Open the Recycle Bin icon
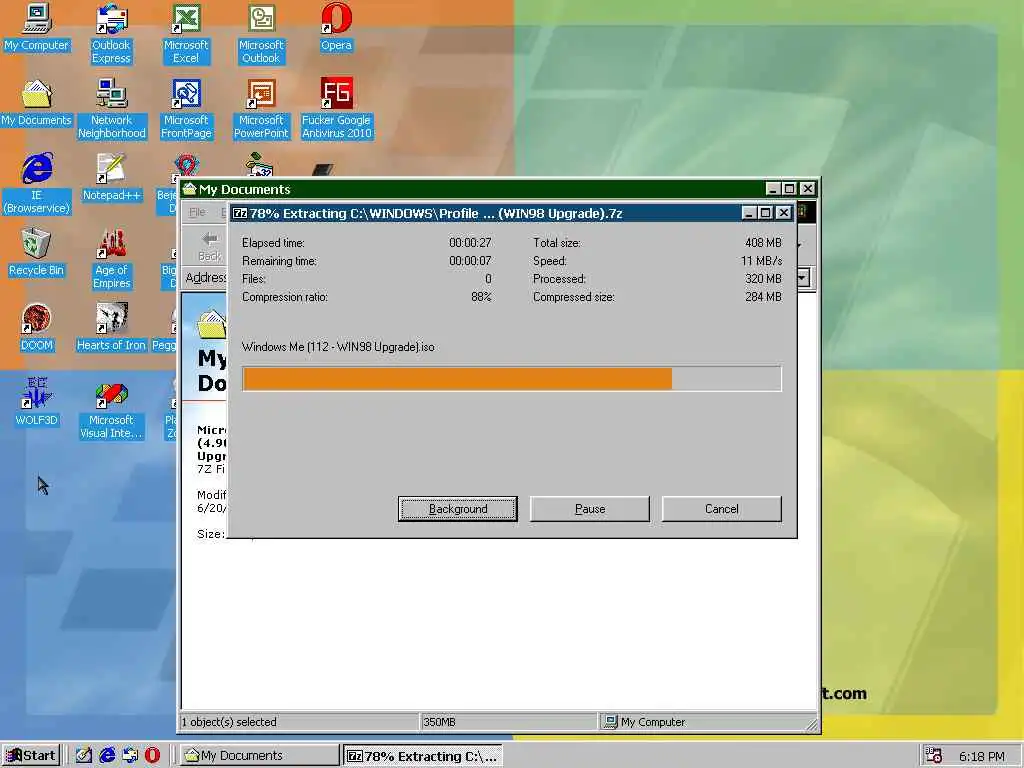This screenshot has width=1024, height=768. click(37, 253)
